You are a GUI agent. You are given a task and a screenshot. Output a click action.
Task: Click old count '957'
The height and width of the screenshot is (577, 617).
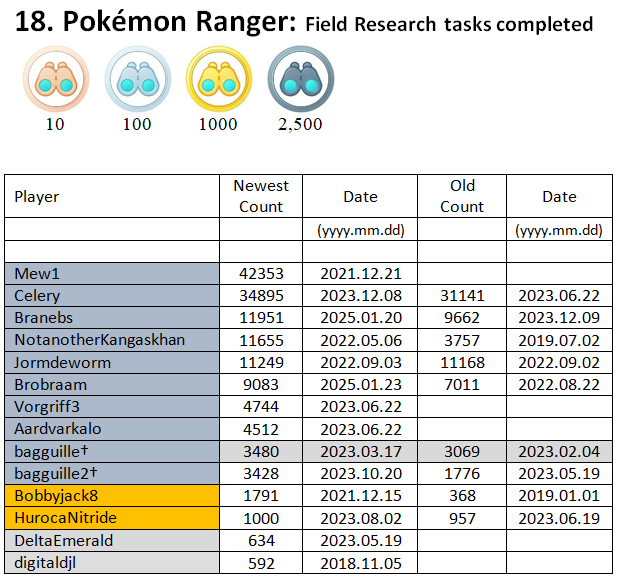pyautogui.click(x=462, y=518)
